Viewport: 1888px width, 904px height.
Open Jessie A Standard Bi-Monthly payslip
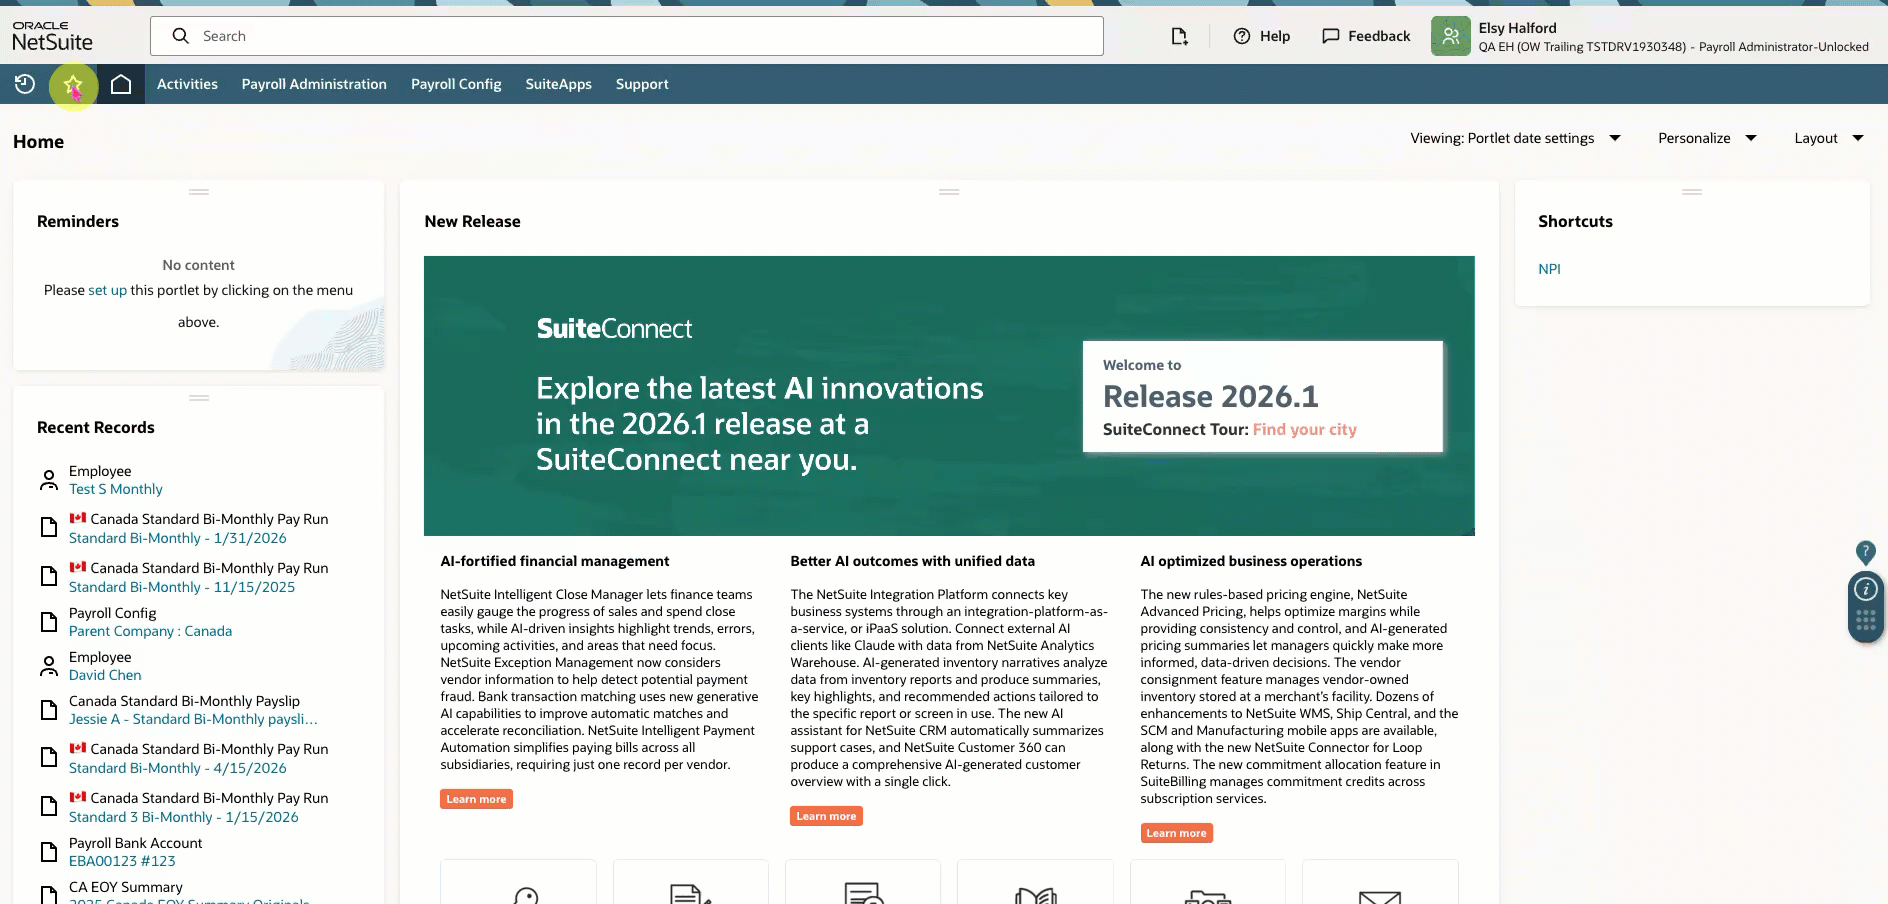tap(193, 719)
